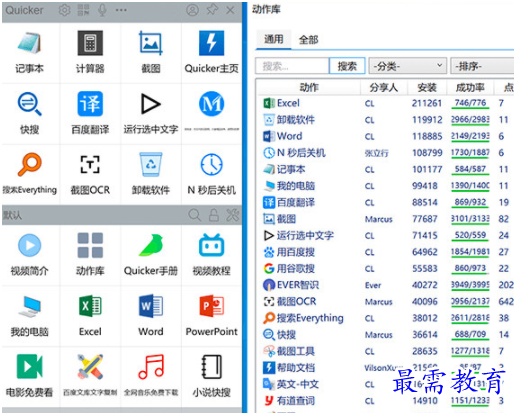This screenshot has height=413, width=514.
Task: Select the 百度翻译 row in the action list
Action: (x=386, y=202)
